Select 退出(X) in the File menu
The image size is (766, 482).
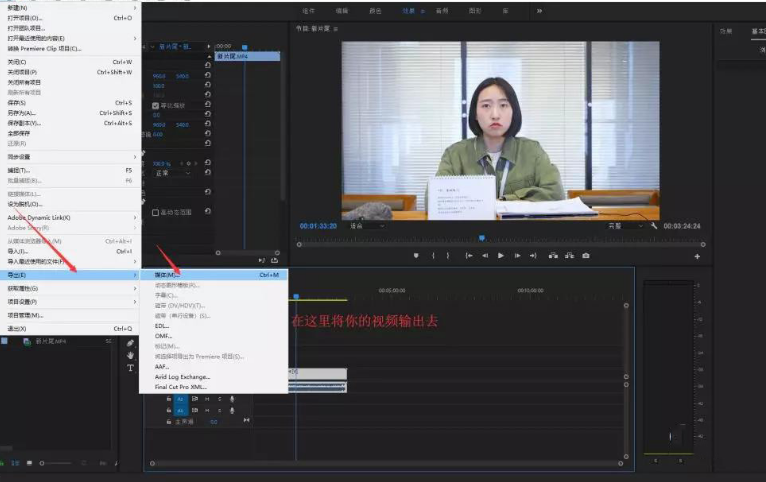pos(70,329)
